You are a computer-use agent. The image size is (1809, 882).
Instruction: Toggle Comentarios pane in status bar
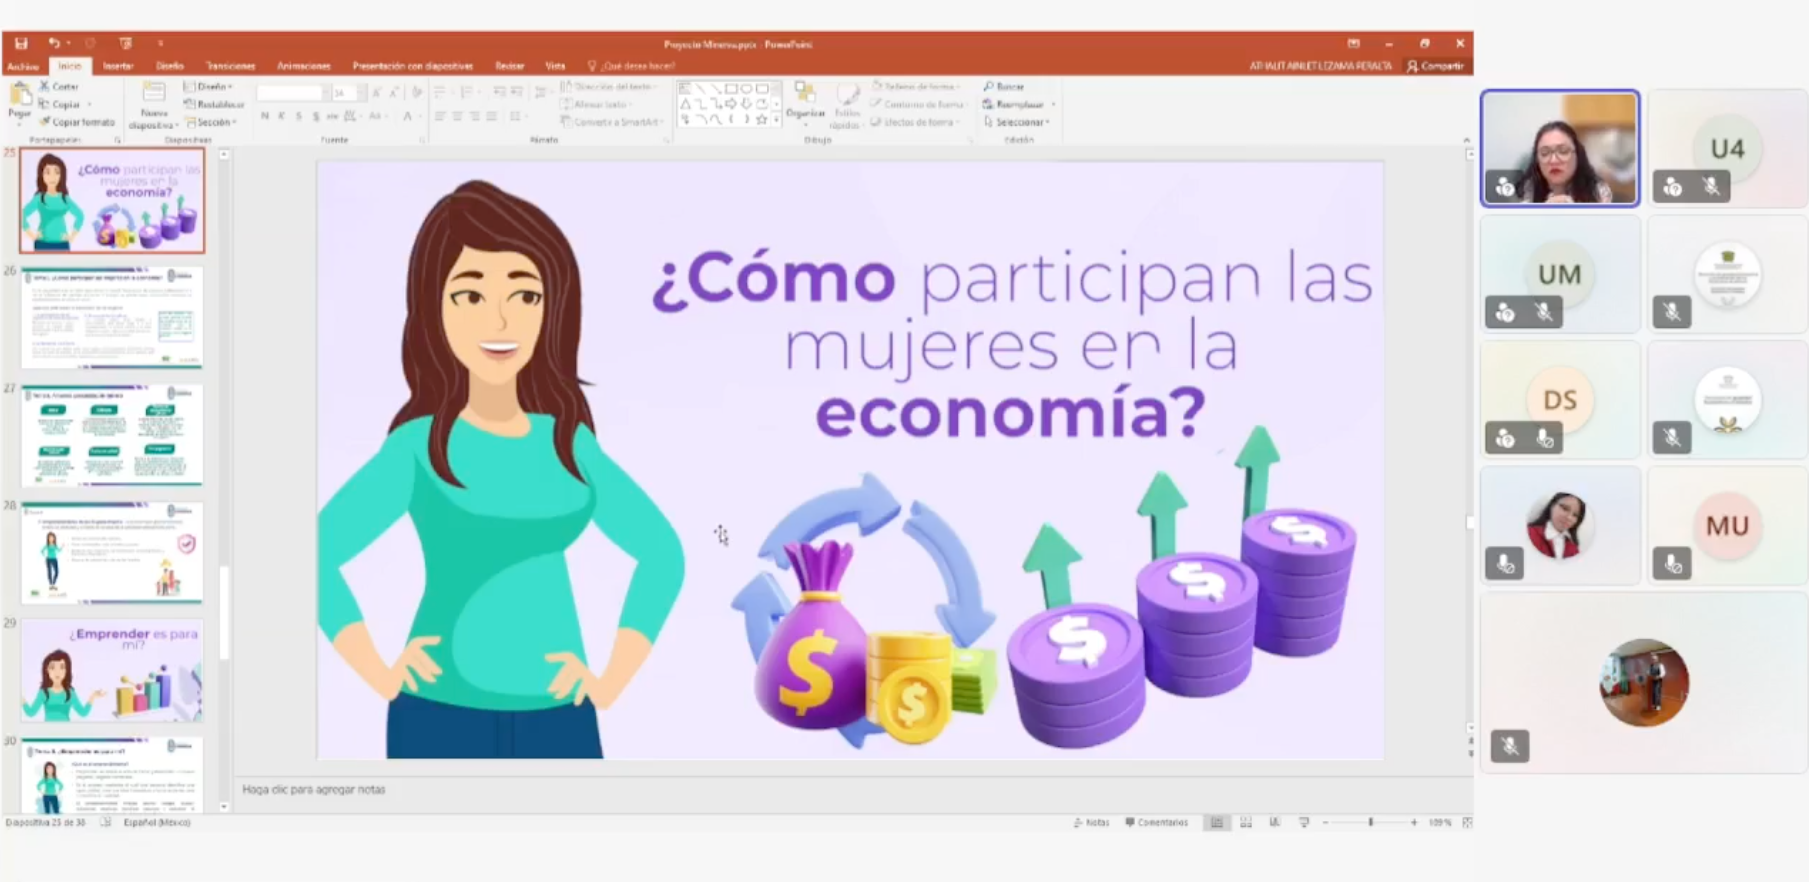click(x=1156, y=822)
